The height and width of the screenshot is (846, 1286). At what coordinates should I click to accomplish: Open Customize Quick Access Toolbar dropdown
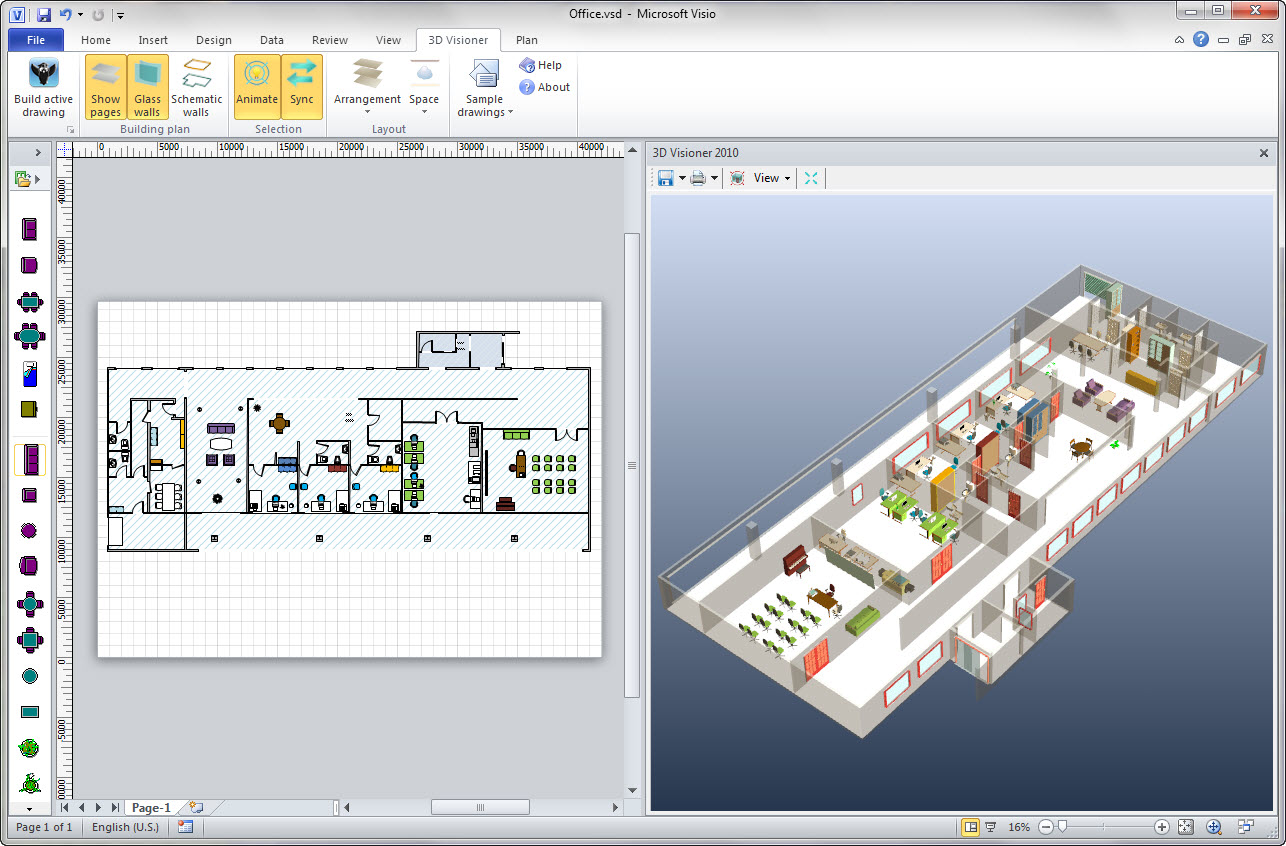(x=120, y=15)
